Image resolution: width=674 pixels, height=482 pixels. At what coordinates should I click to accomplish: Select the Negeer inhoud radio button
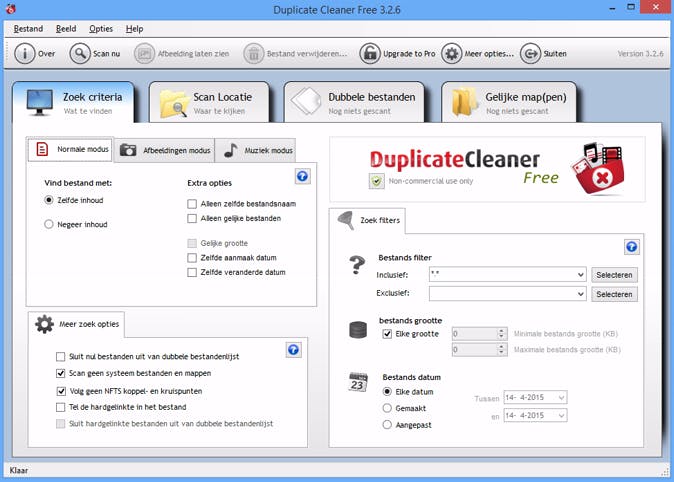pyautogui.click(x=49, y=224)
